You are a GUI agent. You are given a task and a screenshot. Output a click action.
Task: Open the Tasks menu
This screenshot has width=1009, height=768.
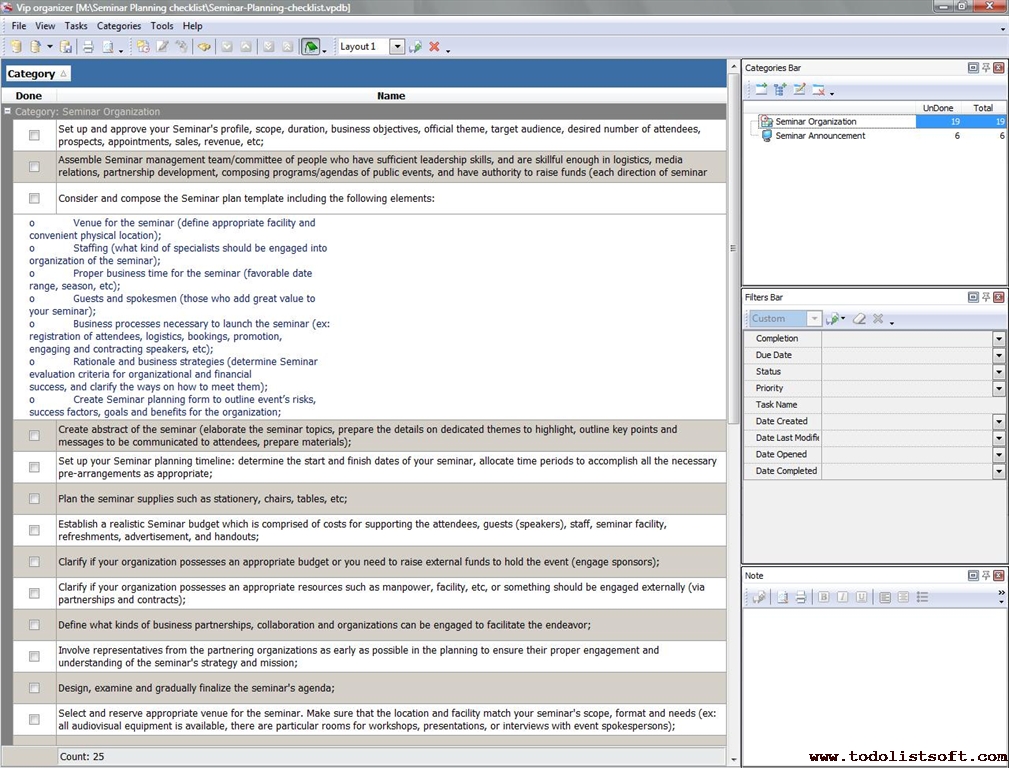pyautogui.click(x=76, y=26)
